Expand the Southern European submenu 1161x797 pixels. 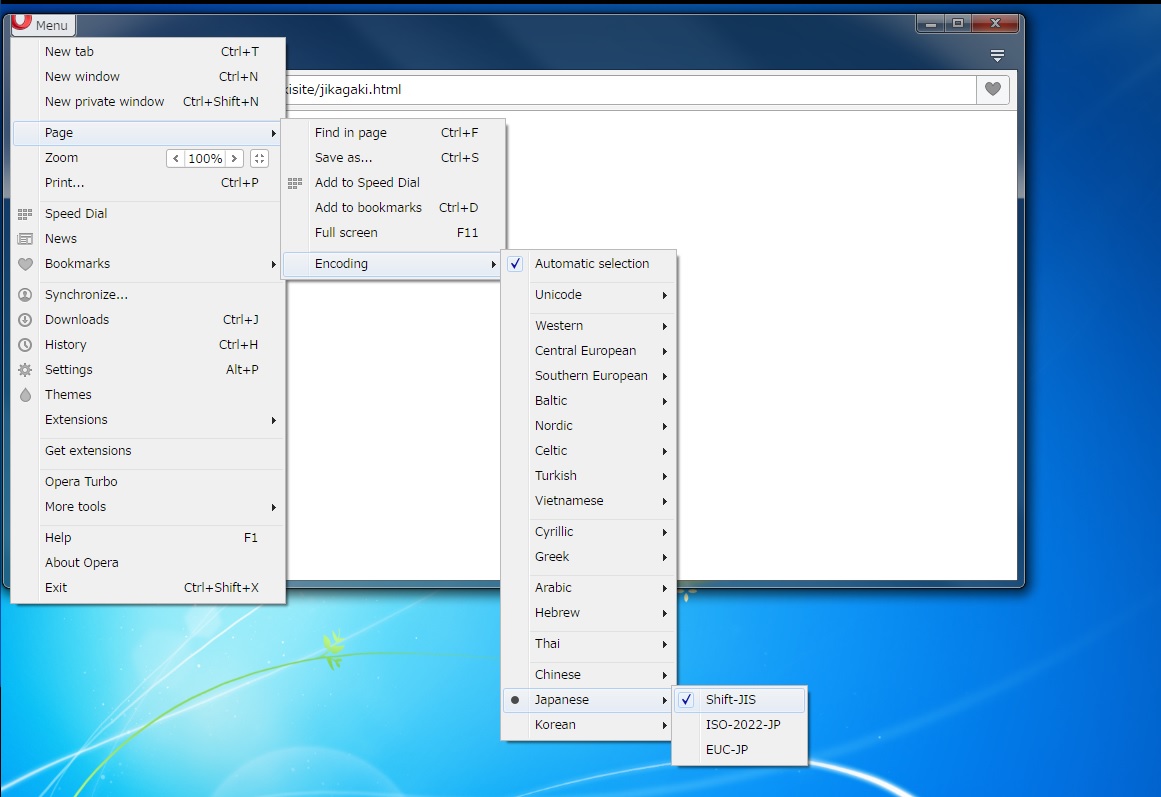(x=589, y=376)
